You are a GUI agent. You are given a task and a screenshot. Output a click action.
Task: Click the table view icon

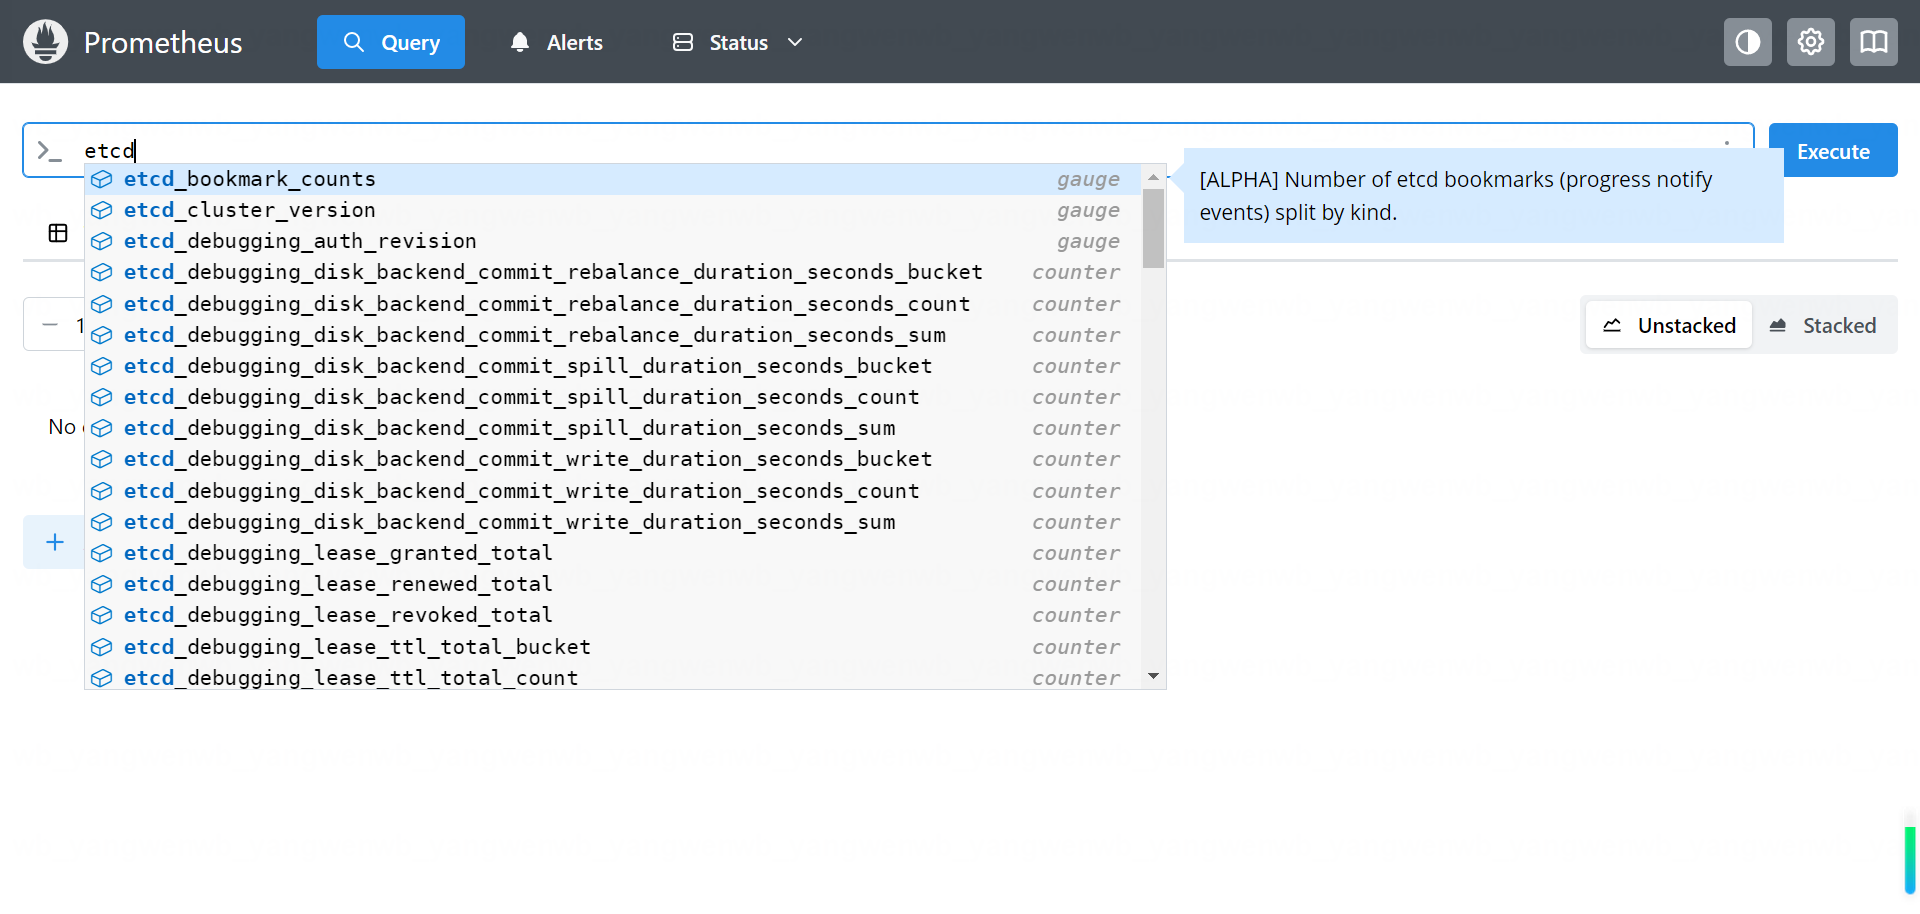point(58,233)
